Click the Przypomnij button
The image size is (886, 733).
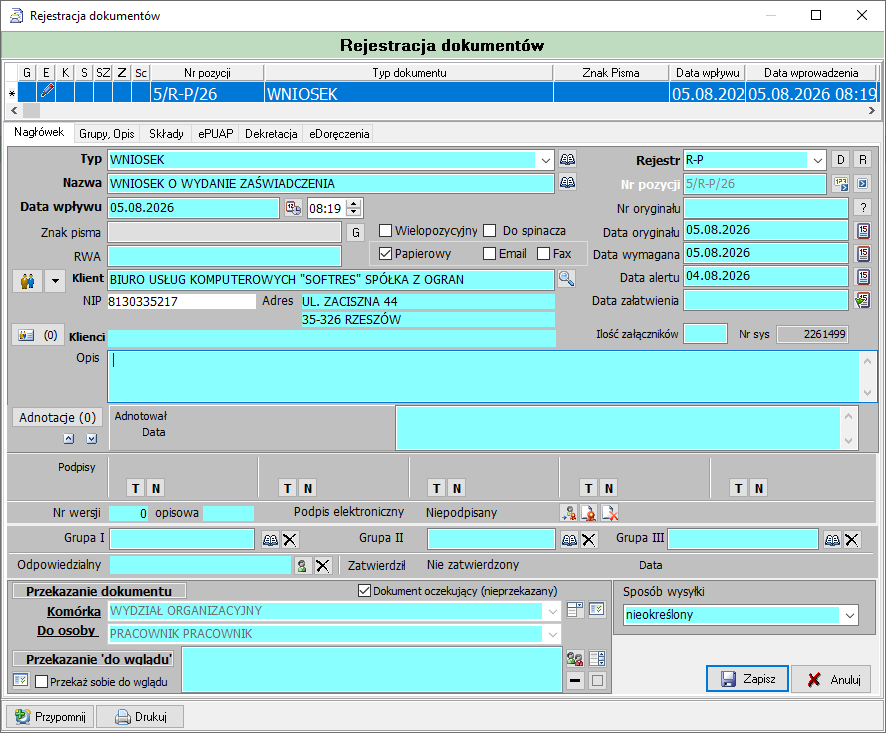tap(50, 717)
